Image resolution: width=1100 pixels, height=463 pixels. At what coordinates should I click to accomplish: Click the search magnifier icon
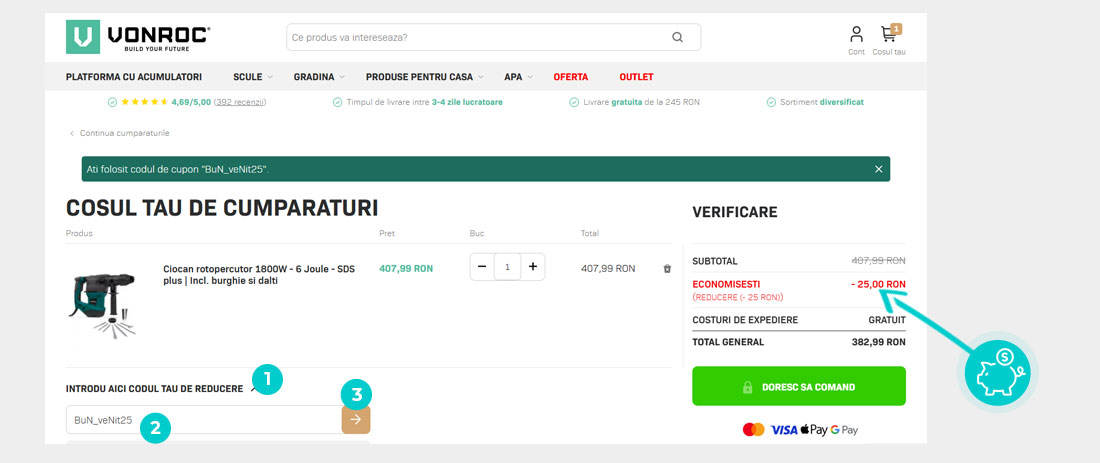point(677,38)
